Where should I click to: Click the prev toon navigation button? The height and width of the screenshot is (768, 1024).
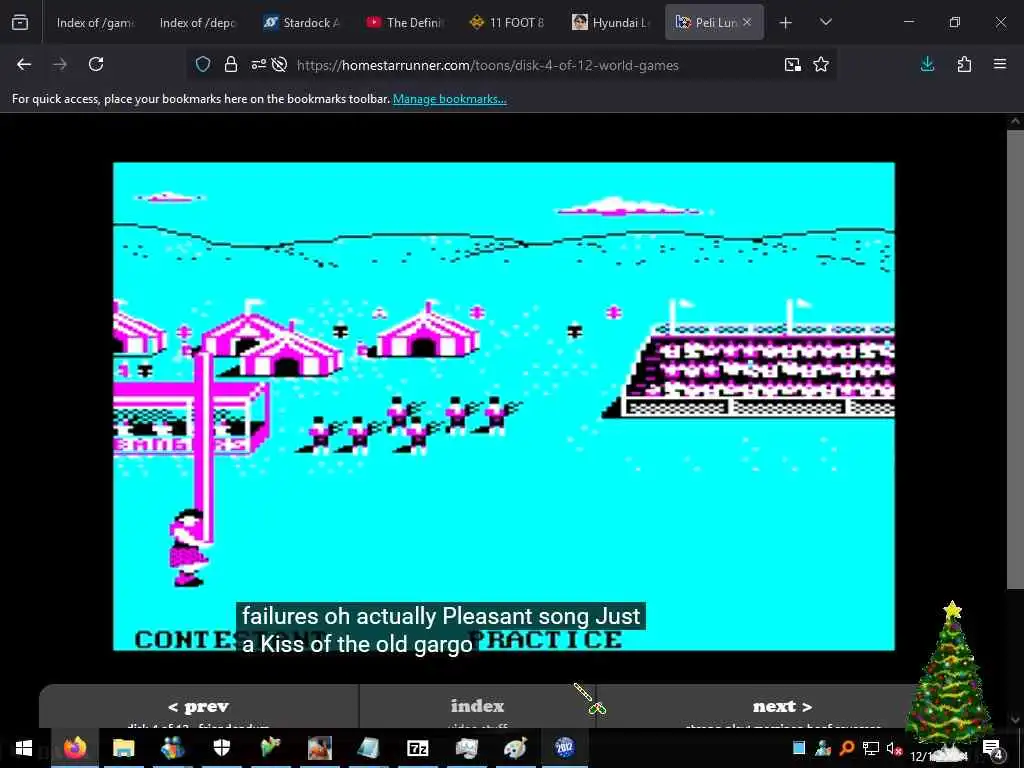point(199,707)
